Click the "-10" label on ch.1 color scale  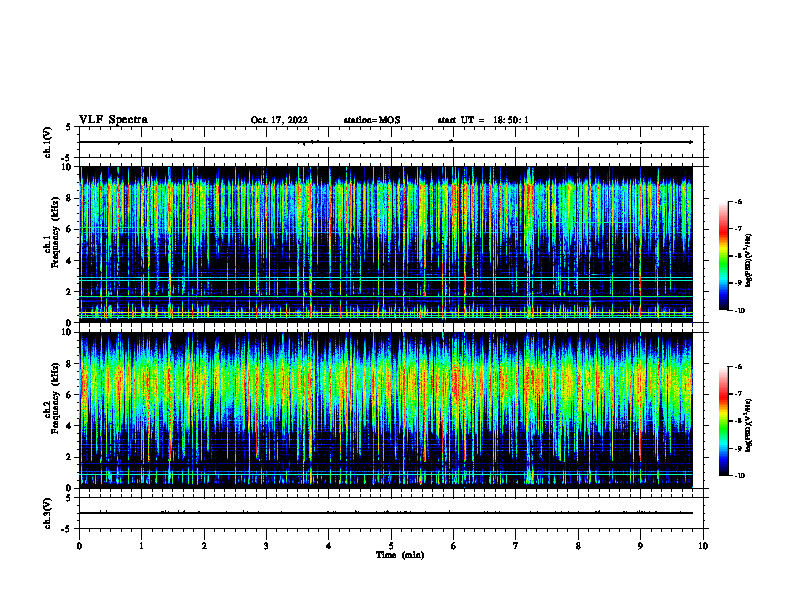coord(739,311)
